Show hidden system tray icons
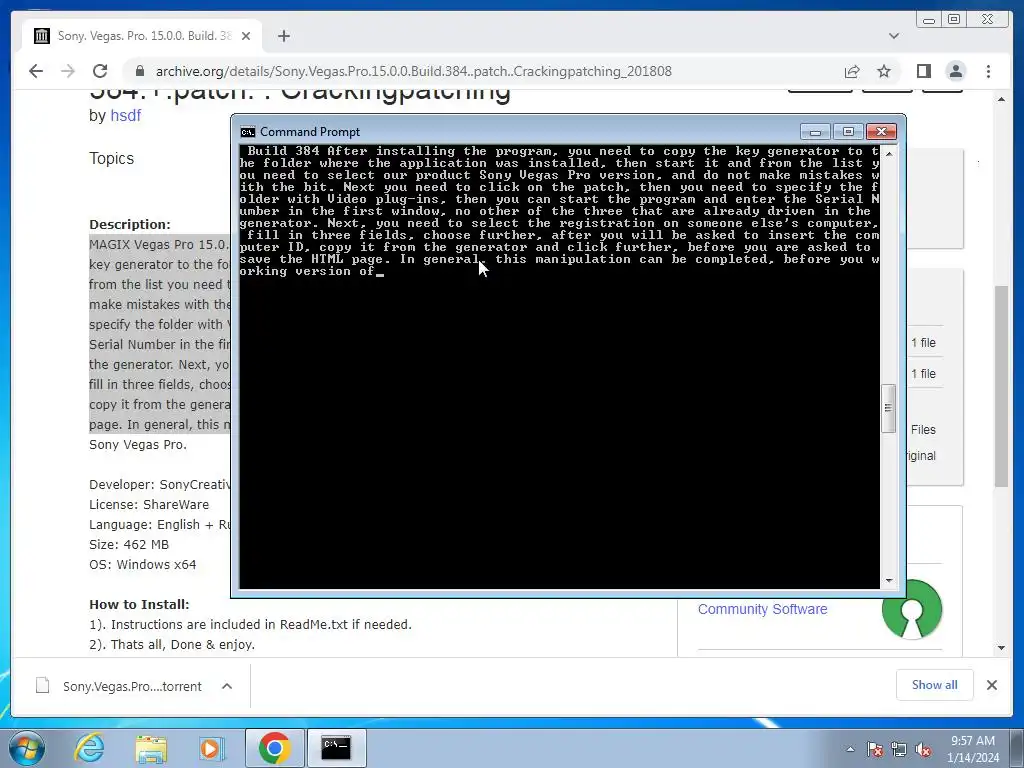This screenshot has width=1024, height=768. 850,749
